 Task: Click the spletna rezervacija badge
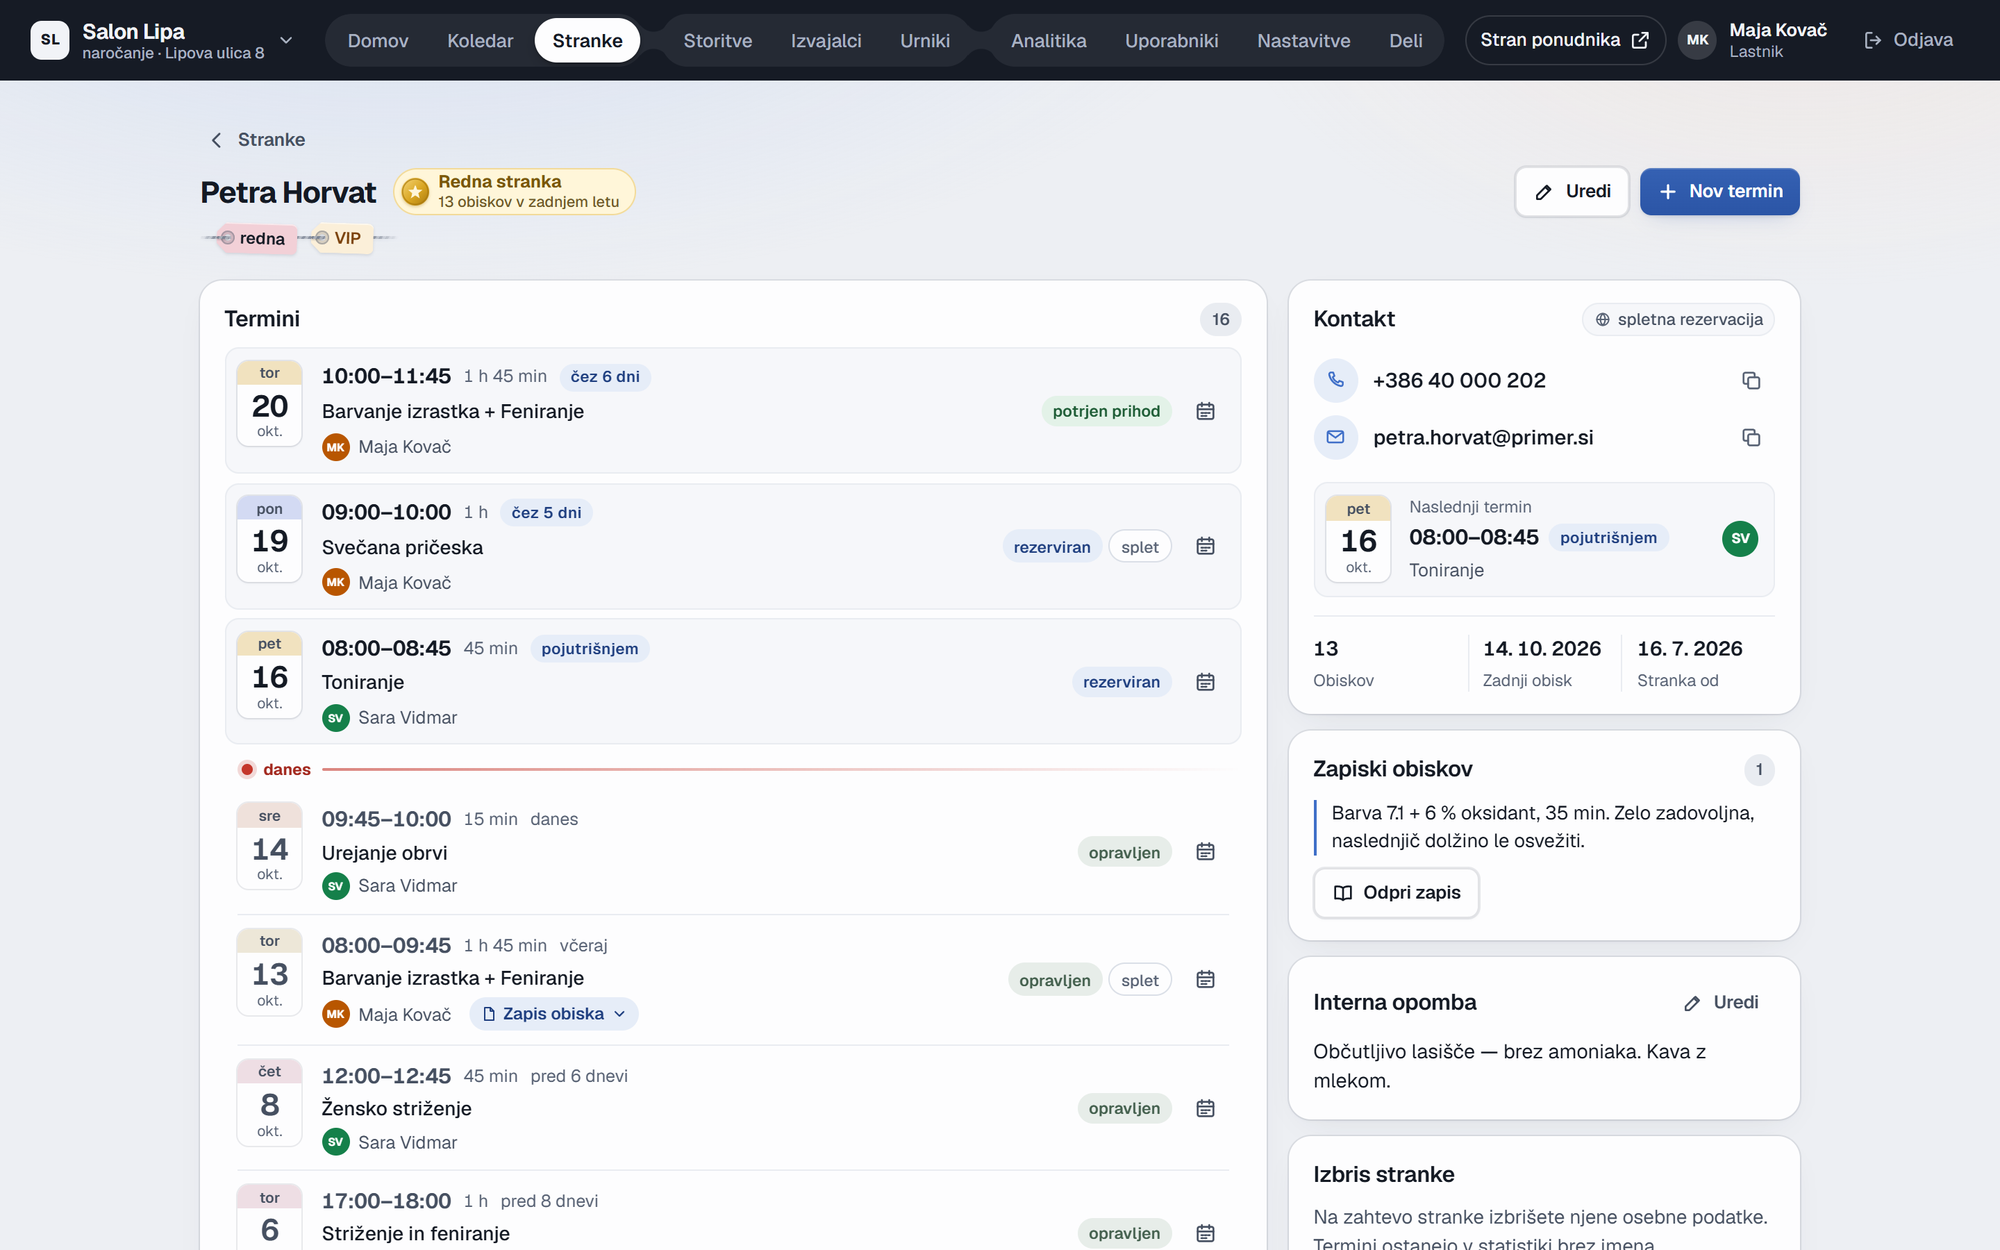click(1679, 319)
